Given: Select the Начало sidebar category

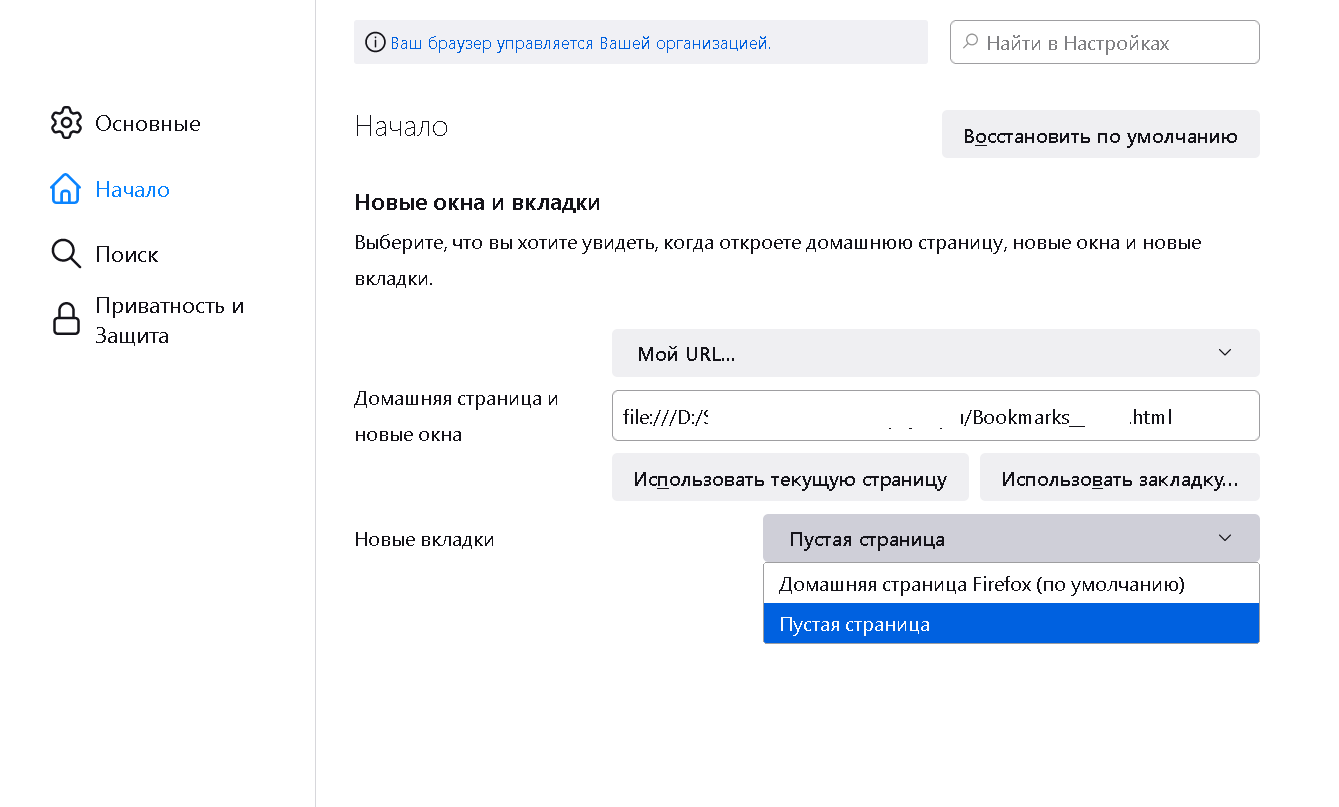Looking at the screenshot, I should point(132,190).
